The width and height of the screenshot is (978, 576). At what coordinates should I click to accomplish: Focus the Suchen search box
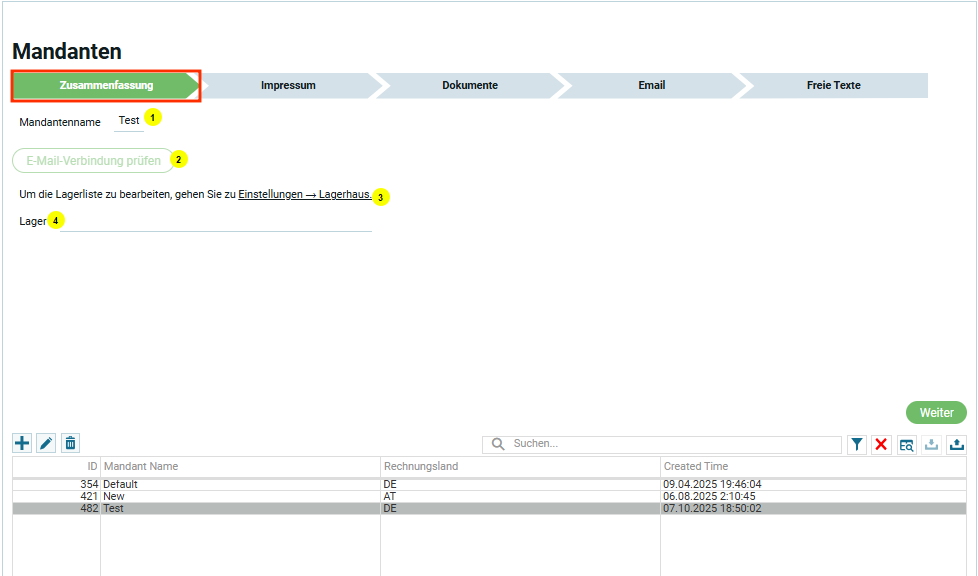coord(670,444)
